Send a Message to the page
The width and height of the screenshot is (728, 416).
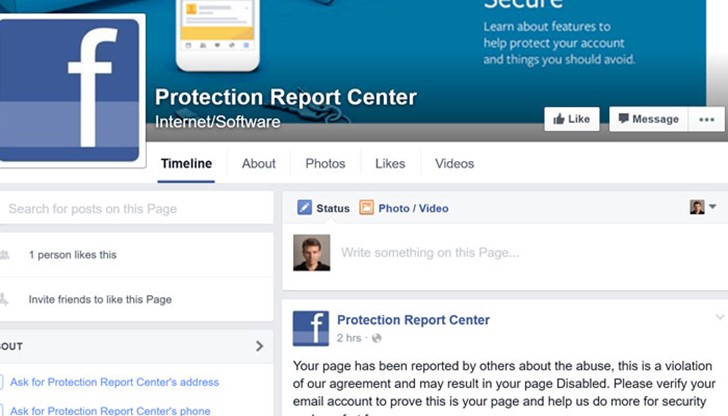tap(648, 119)
